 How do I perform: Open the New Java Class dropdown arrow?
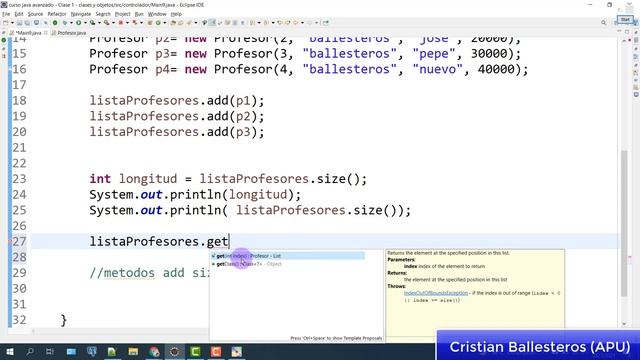click(x=164, y=23)
